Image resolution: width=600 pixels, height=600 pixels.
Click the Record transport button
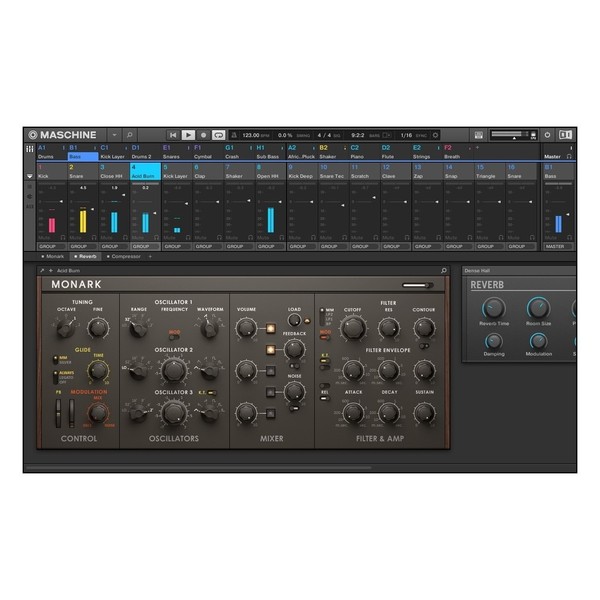point(203,135)
